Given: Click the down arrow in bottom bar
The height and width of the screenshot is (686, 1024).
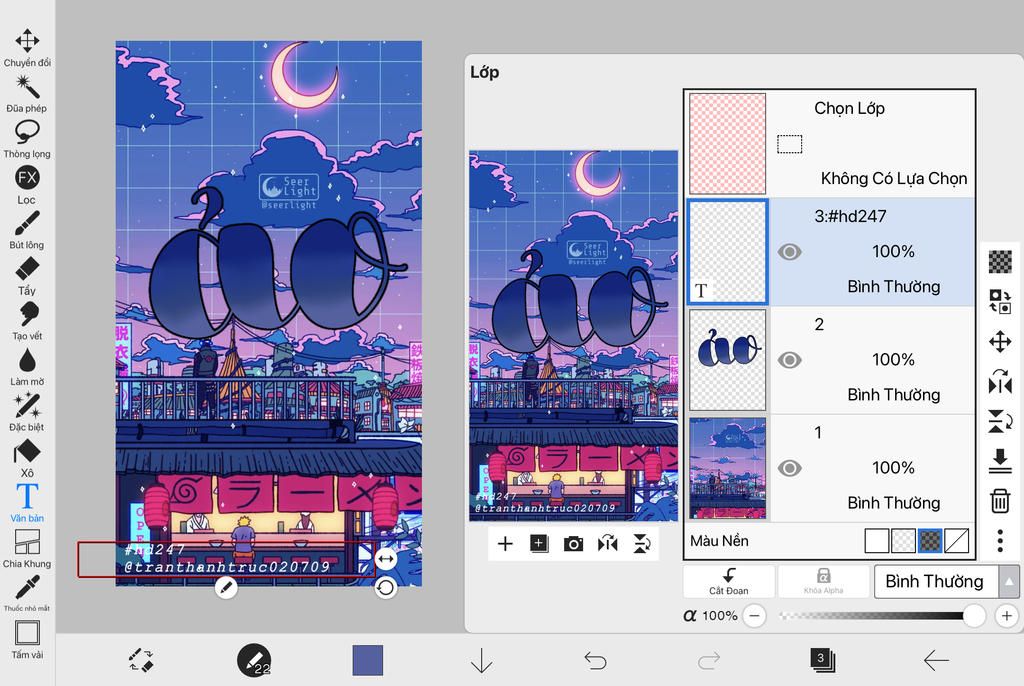Looking at the screenshot, I should coord(481,661).
